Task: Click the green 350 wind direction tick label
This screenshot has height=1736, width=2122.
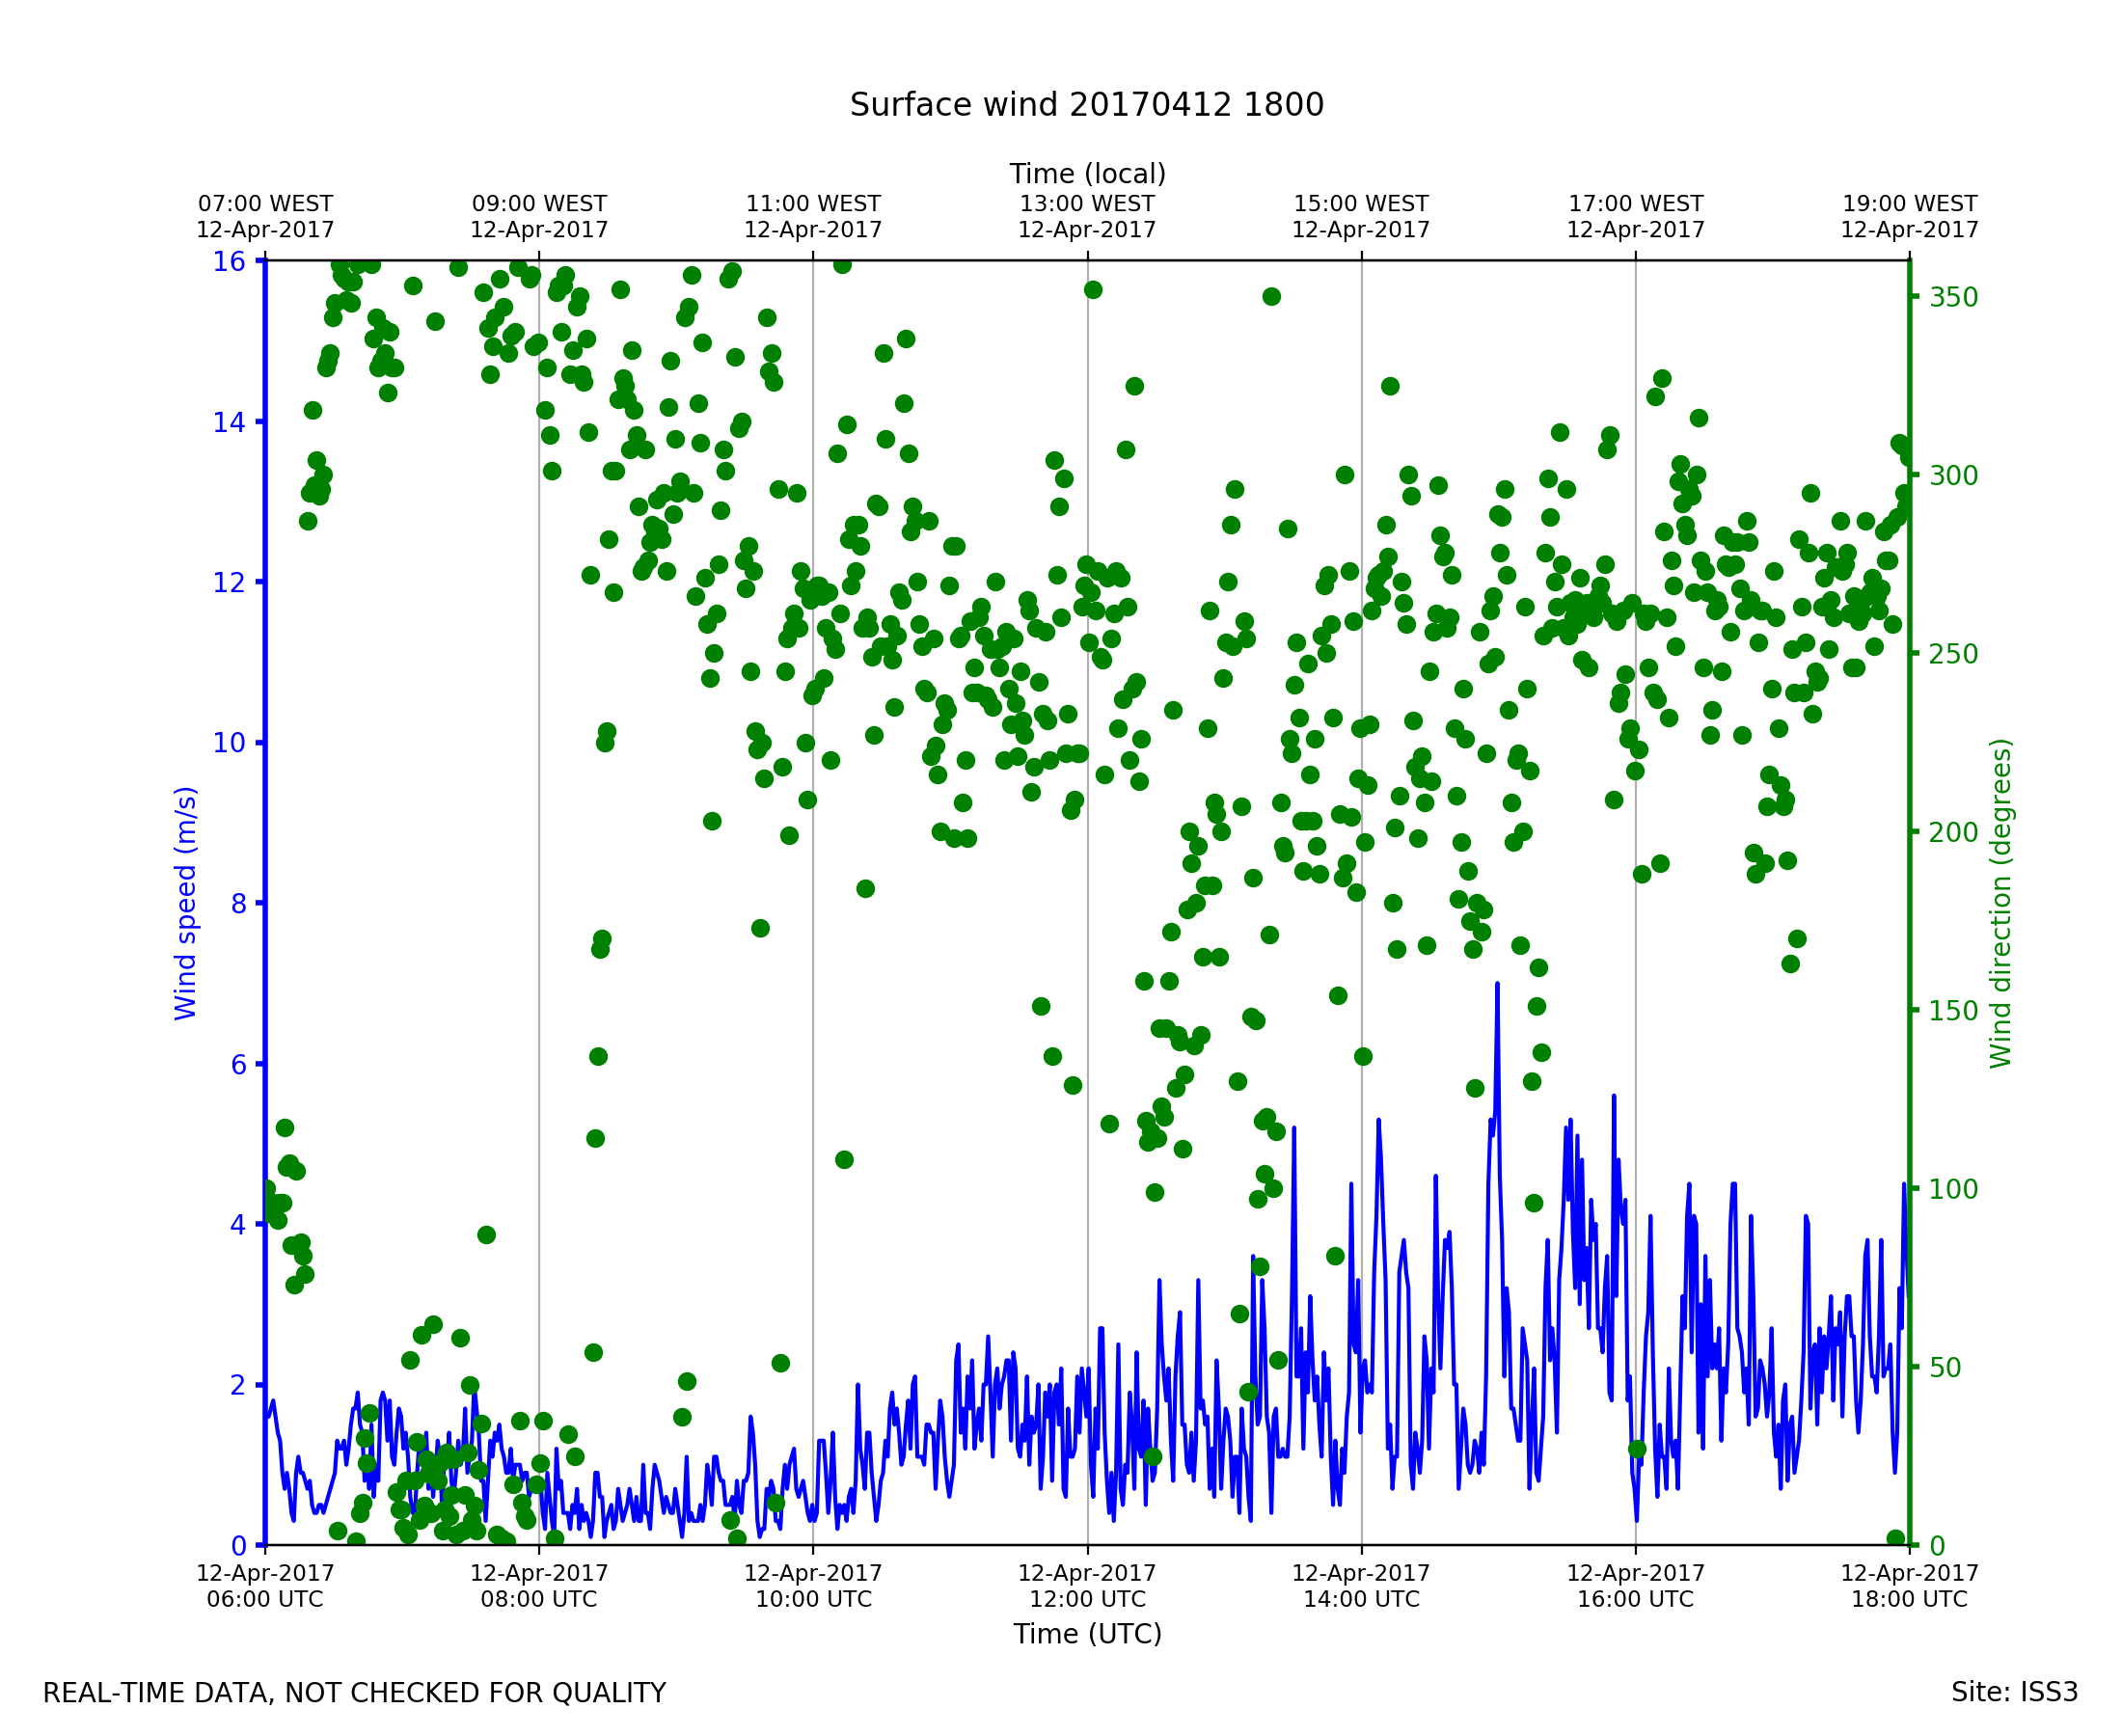Action: (x=1953, y=298)
